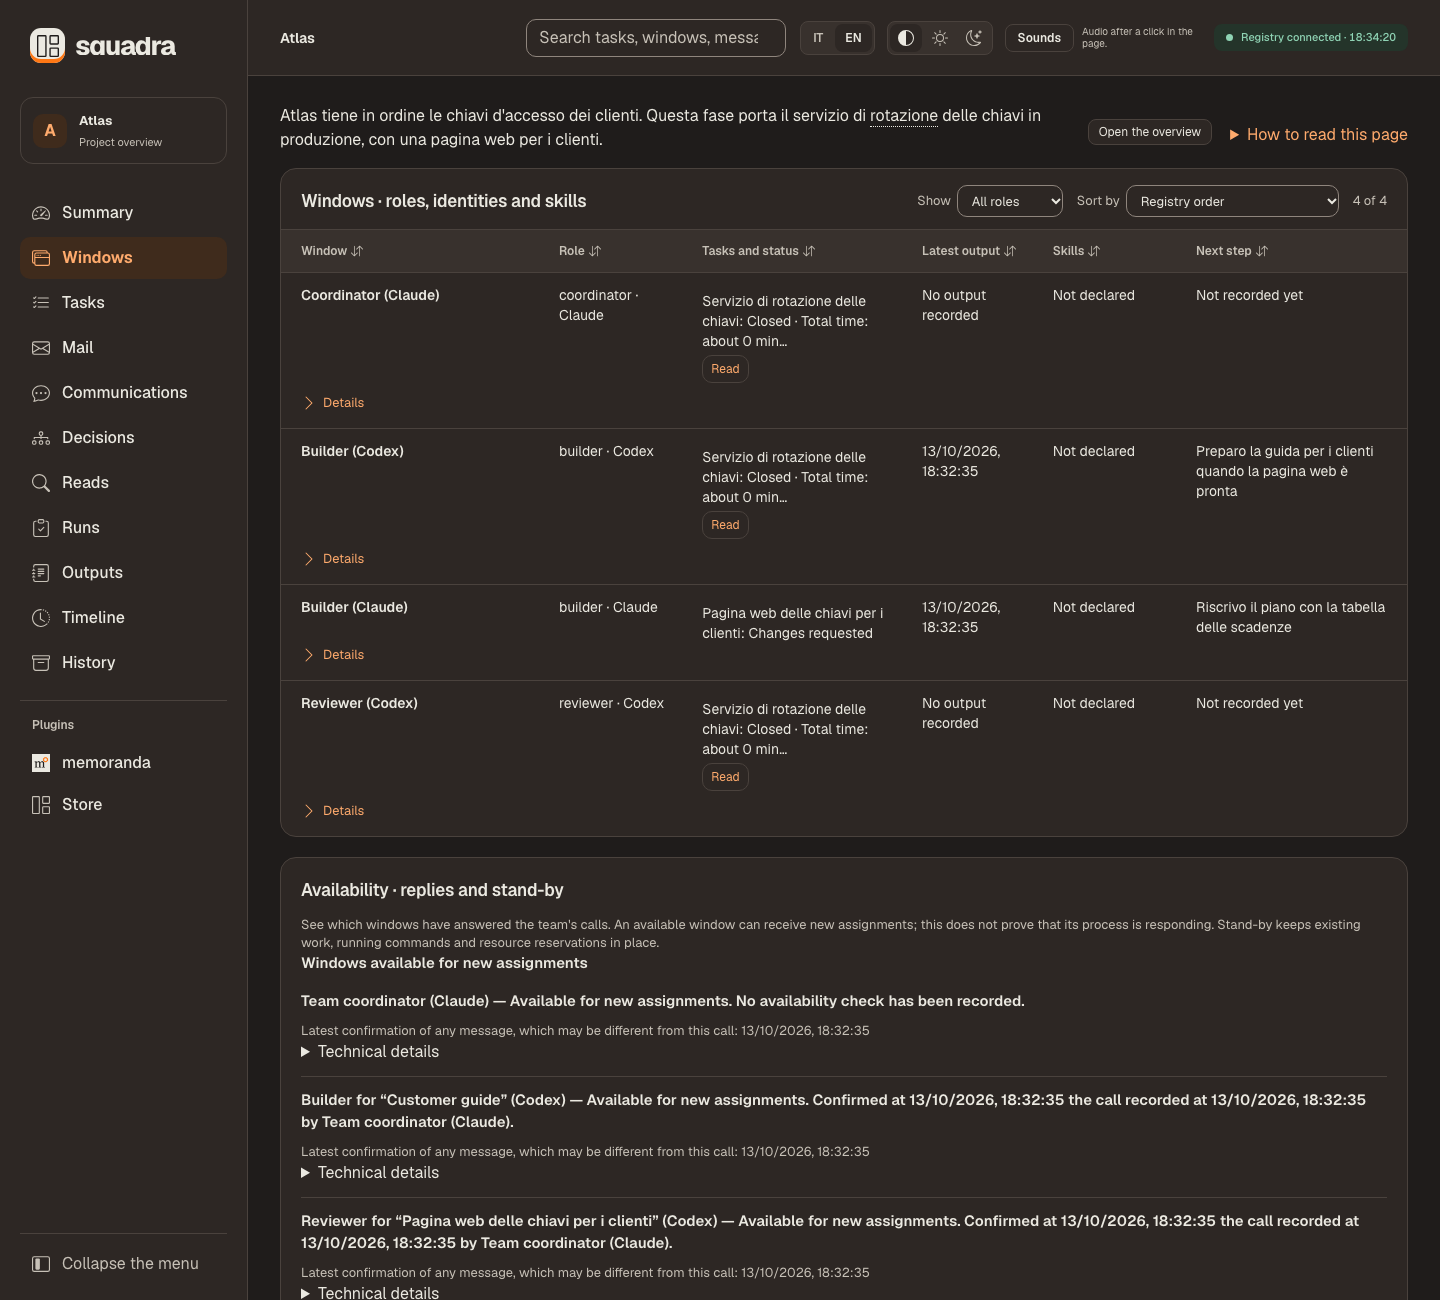Click the Communications speech bubble icon

coord(41,393)
